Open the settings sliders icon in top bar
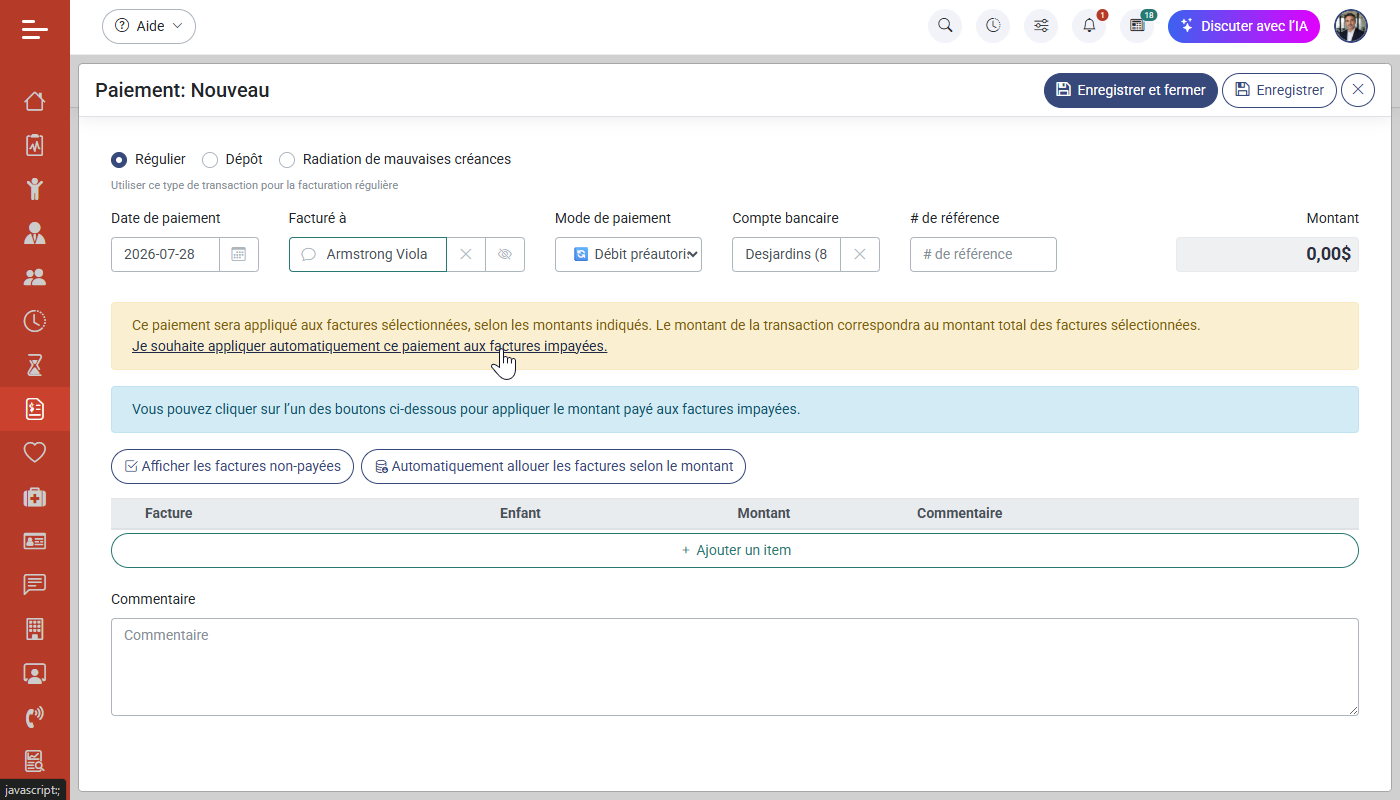1400x800 pixels. (1041, 26)
